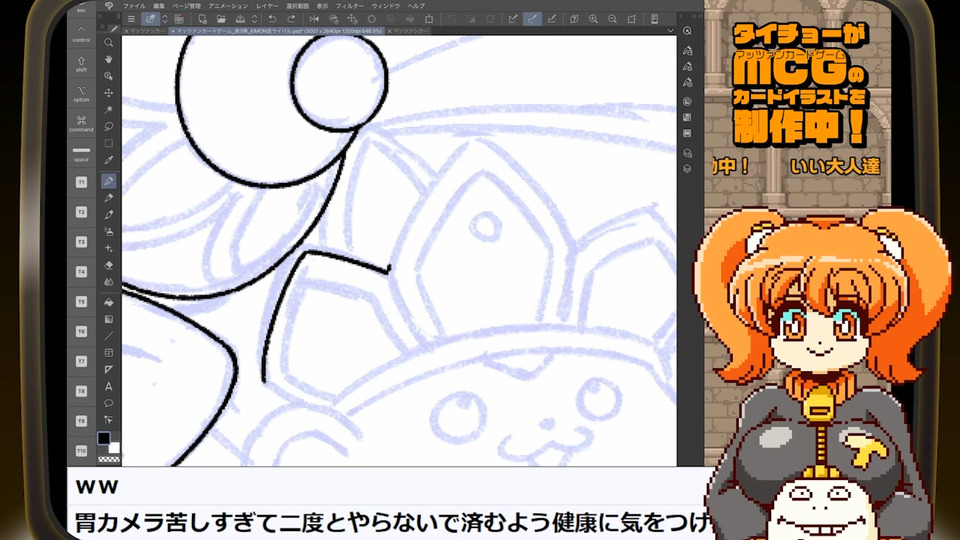Click the Save icon in command bar
Viewport: 960px width, 540px height.
(x=240, y=19)
